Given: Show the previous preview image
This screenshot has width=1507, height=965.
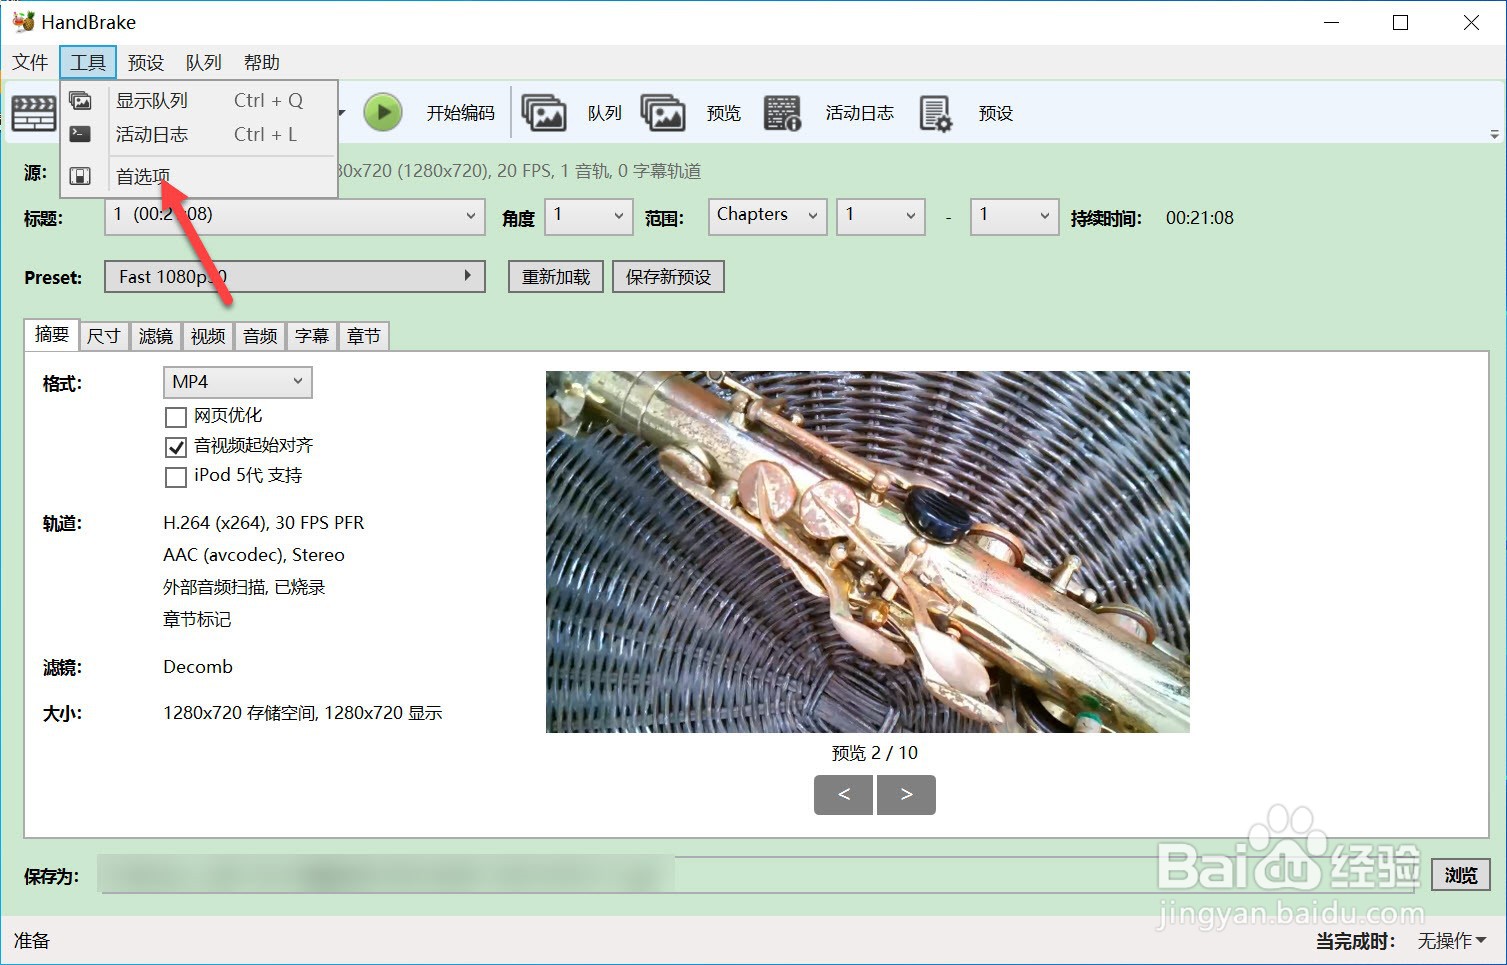Looking at the screenshot, I should (x=844, y=795).
